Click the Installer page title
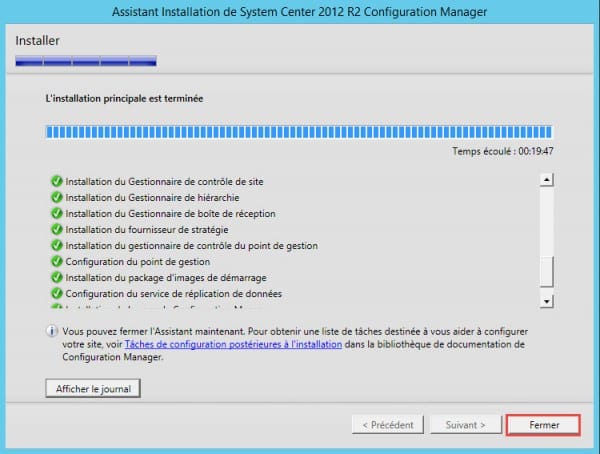Image resolution: width=600 pixels, height=454 pixels. 38,41
